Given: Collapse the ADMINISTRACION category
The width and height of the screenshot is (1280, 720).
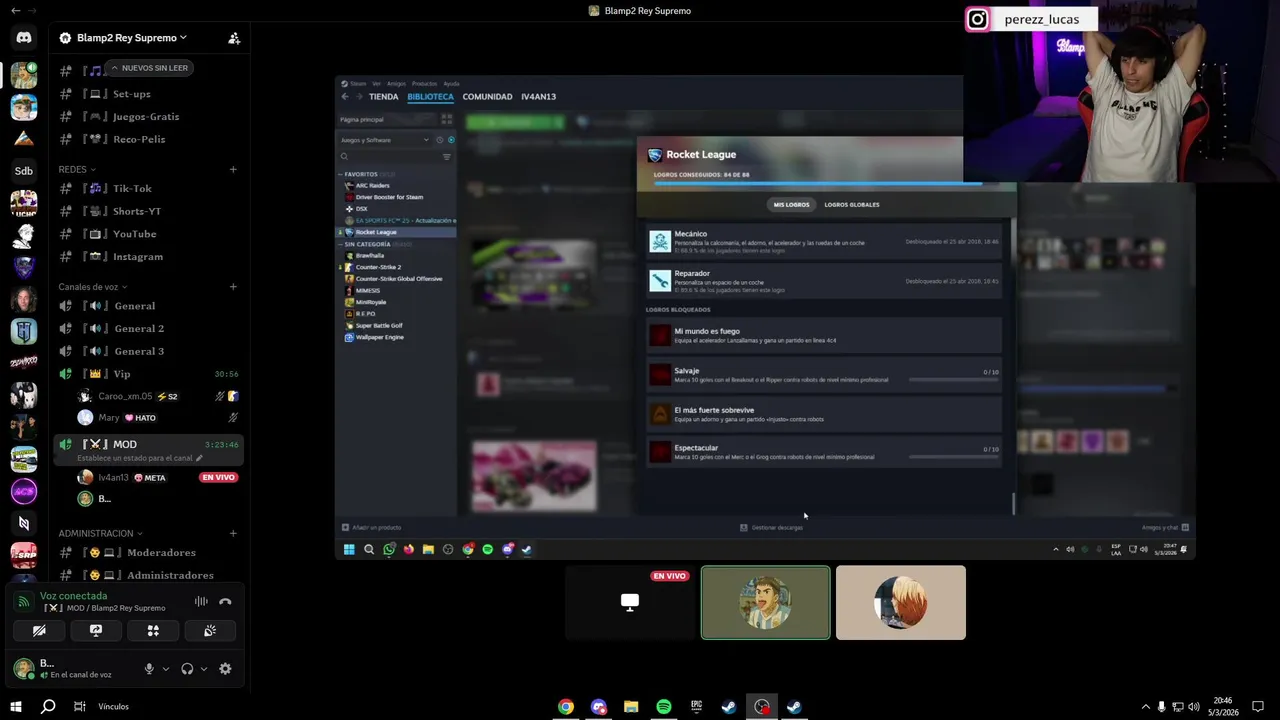Looking at the screenshot, I should (100, 534).
